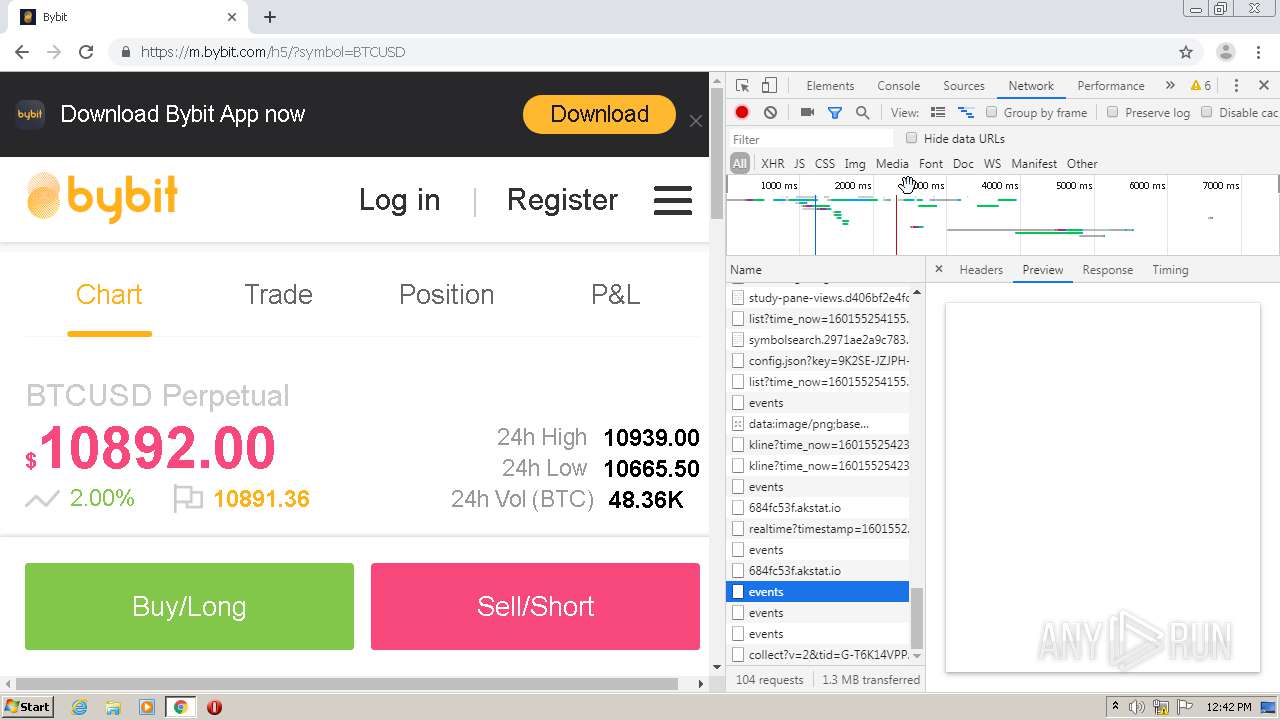Click the volume speaker tray icon
Viewport: 1280px width, 720px height.
pyautogui.click(x=1137, y=707)
